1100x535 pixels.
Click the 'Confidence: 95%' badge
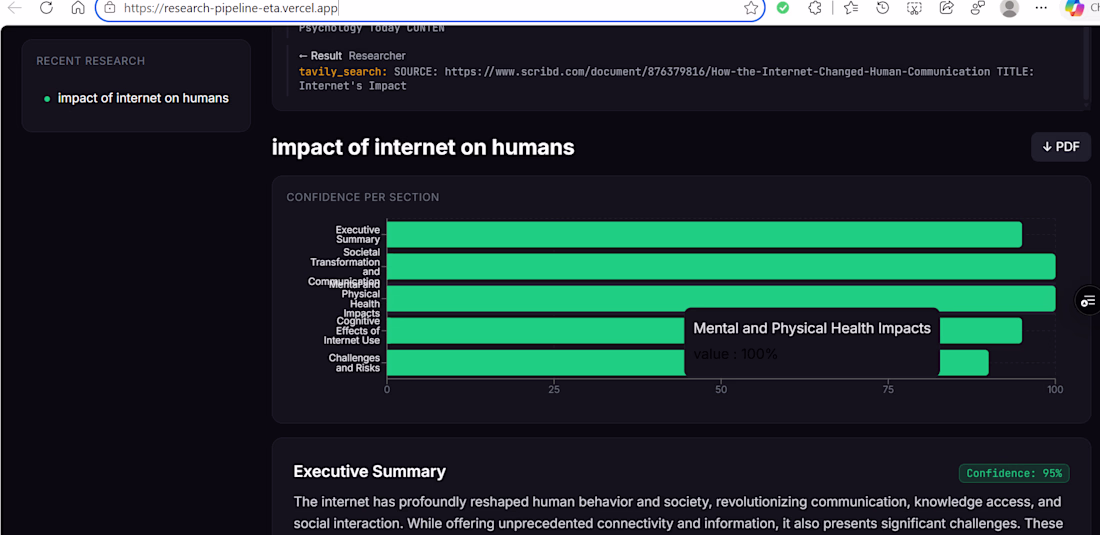(x=1014, y=473)
